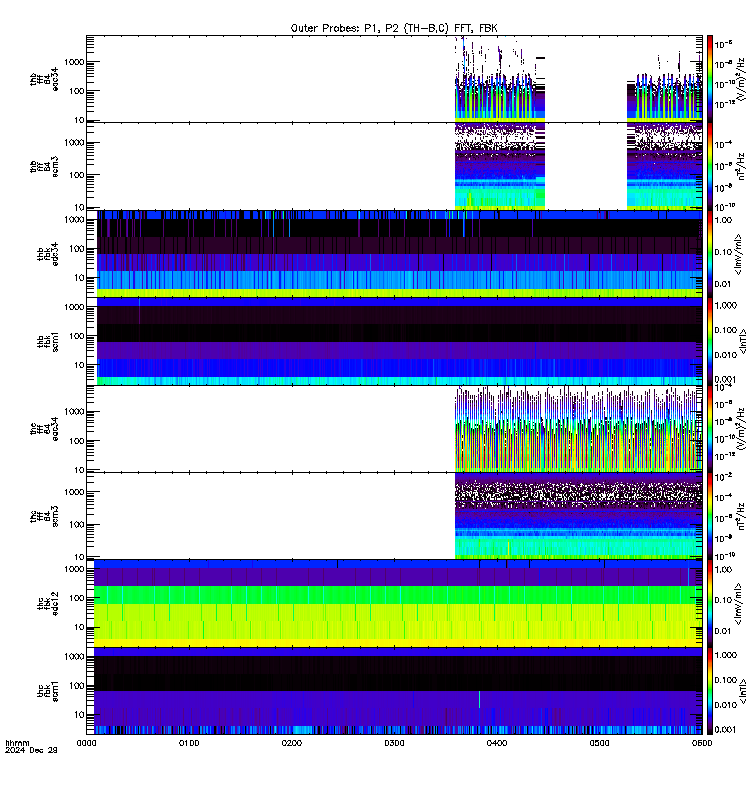Viewport: 750px width, 800px height.
Task: Click the <|mV/m|> unit label beside thb edc34
Action: [739, 254]
